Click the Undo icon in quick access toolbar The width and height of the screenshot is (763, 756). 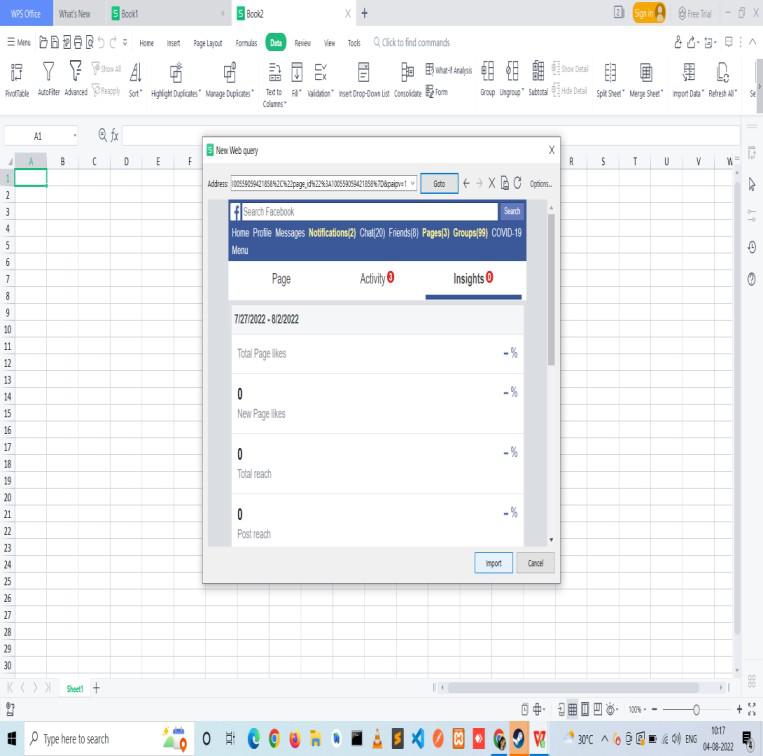pyautogui.click(x=101, y=42)
